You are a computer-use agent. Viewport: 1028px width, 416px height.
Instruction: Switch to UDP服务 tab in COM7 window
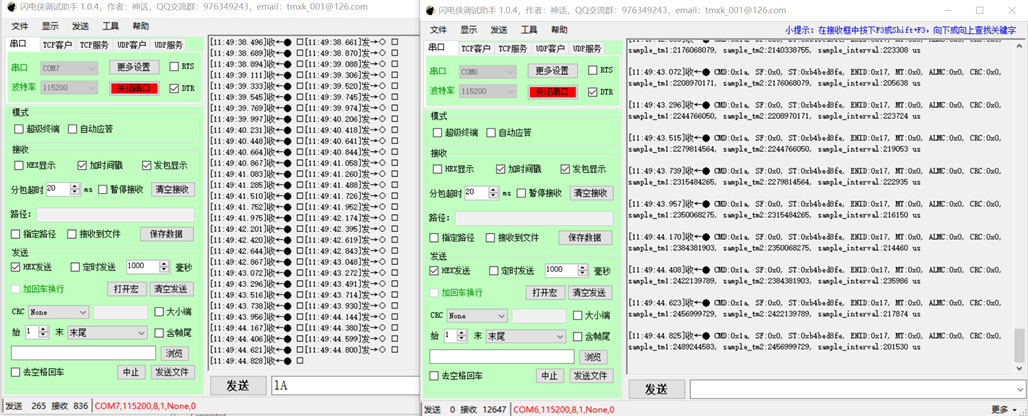click(x=168, y=45)
